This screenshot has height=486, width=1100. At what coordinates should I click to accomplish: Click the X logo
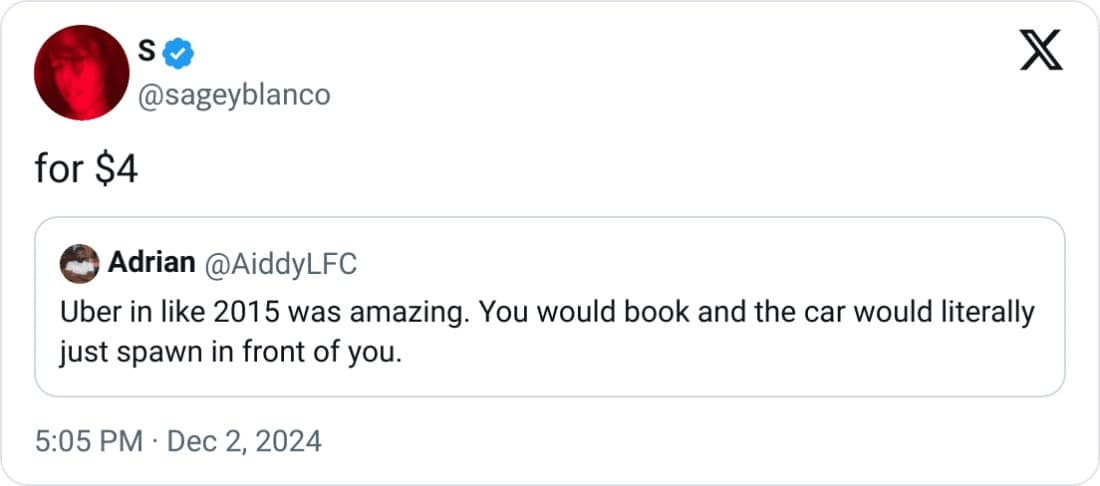[x=1041, y=48]
